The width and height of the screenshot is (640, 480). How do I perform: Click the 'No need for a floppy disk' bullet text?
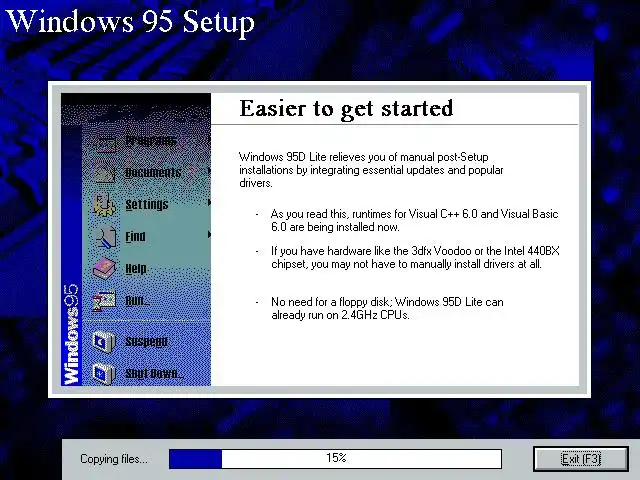click(x=387, y=308)
